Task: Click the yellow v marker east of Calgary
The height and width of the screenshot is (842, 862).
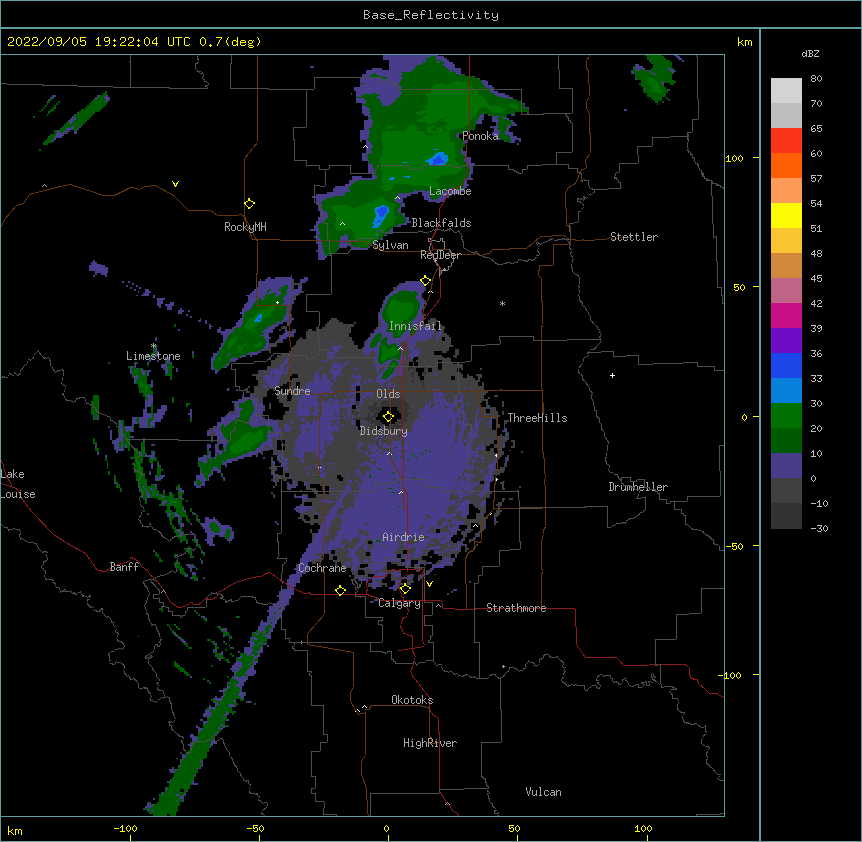Action: point(429,584)
